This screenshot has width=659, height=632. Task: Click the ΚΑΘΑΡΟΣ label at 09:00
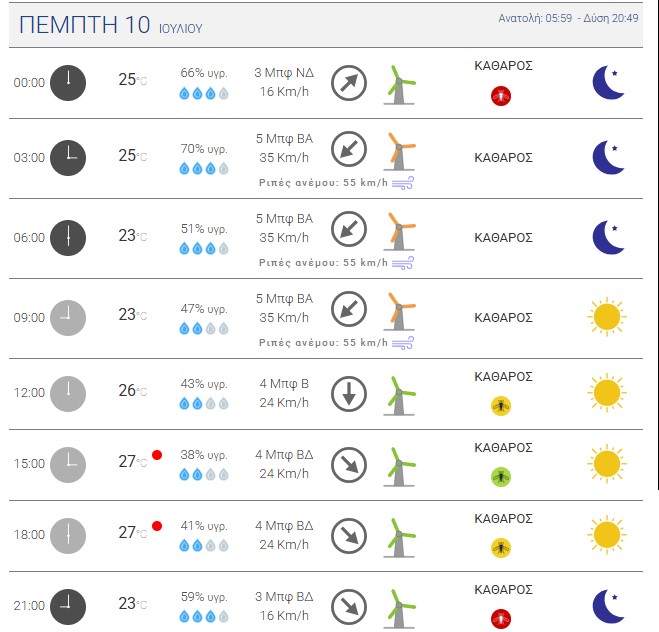tap(503, 317)
